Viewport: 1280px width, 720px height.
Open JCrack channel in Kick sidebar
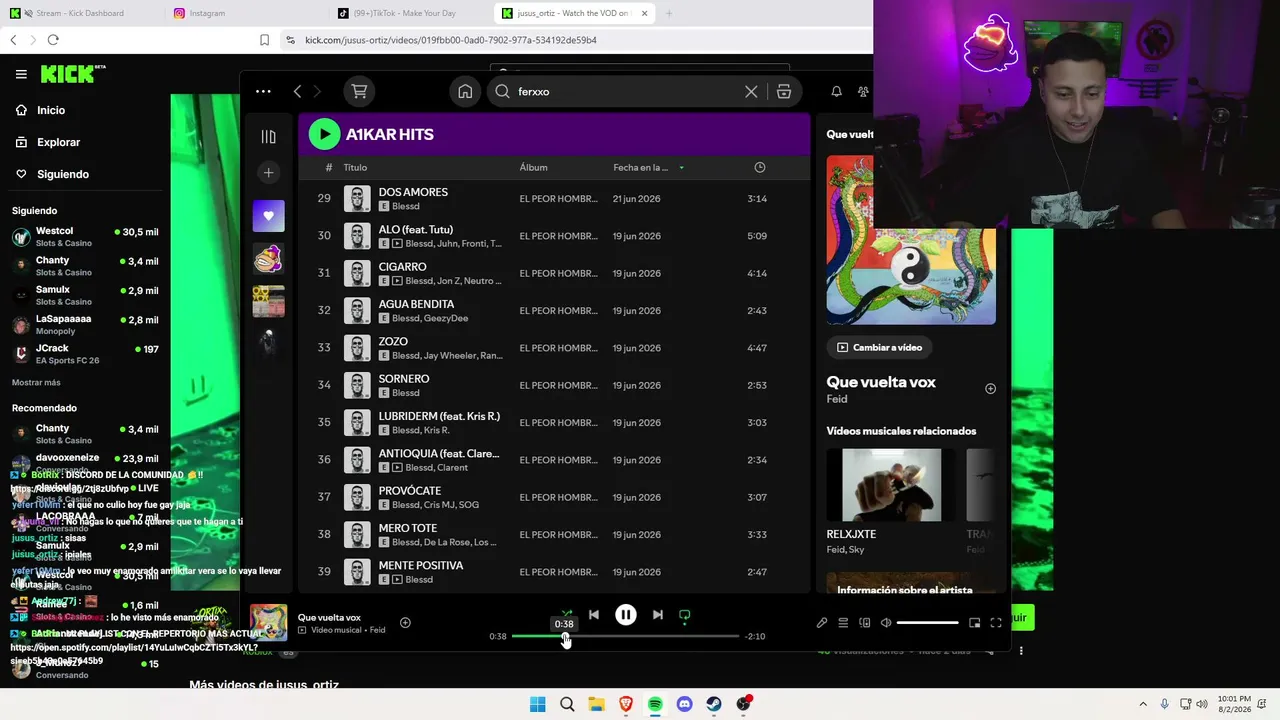(85, 354)
